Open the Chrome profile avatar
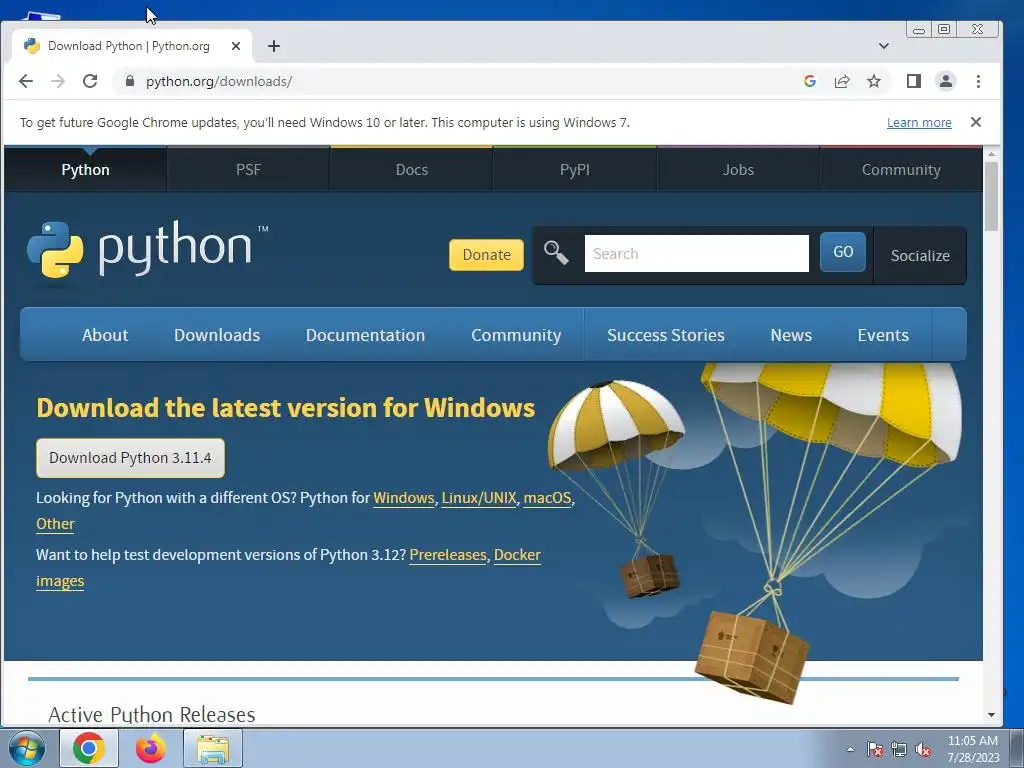Screen dimensions: 1024x768 click(946, 81)
